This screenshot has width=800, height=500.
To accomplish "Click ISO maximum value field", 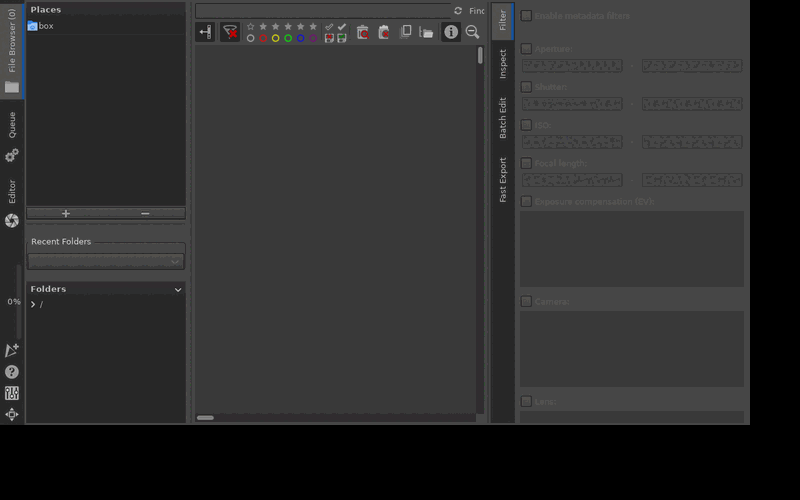I will pyautogui.click(x=692, y=142).
